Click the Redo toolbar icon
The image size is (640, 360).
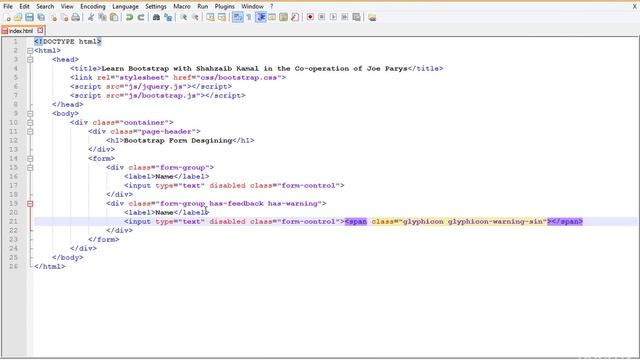pos(141,17)
